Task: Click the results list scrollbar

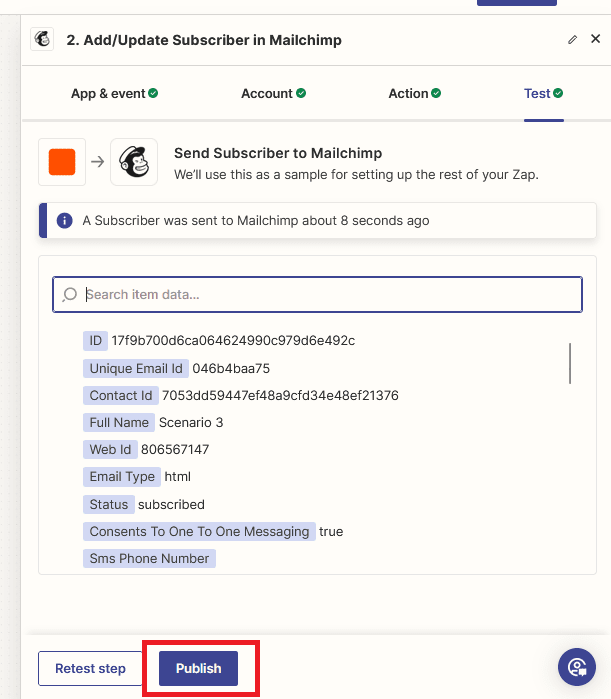Action: [x=570, y=363]
